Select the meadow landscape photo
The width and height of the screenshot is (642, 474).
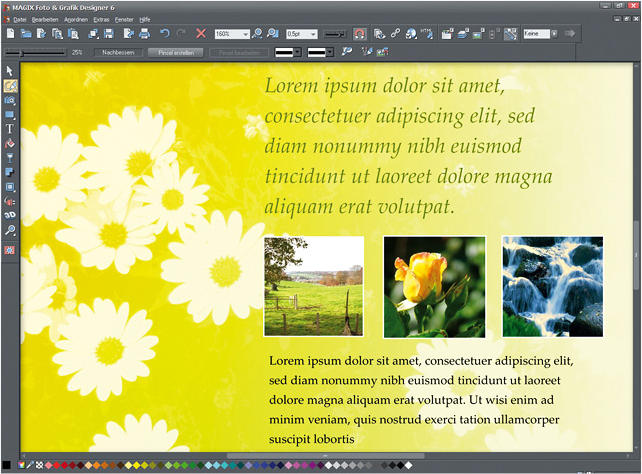[x=314, y=287]
